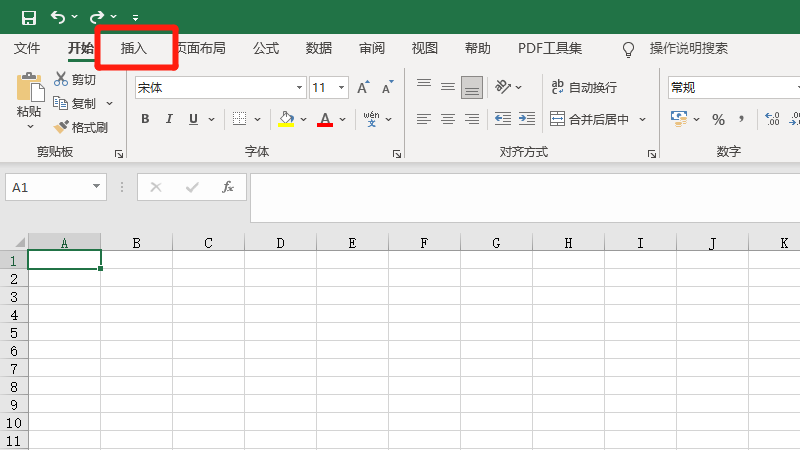The width and height of the screenshot is (800, 450).
Task: Select the Format Painter (格式刷) tool
Action: (61, 127)
